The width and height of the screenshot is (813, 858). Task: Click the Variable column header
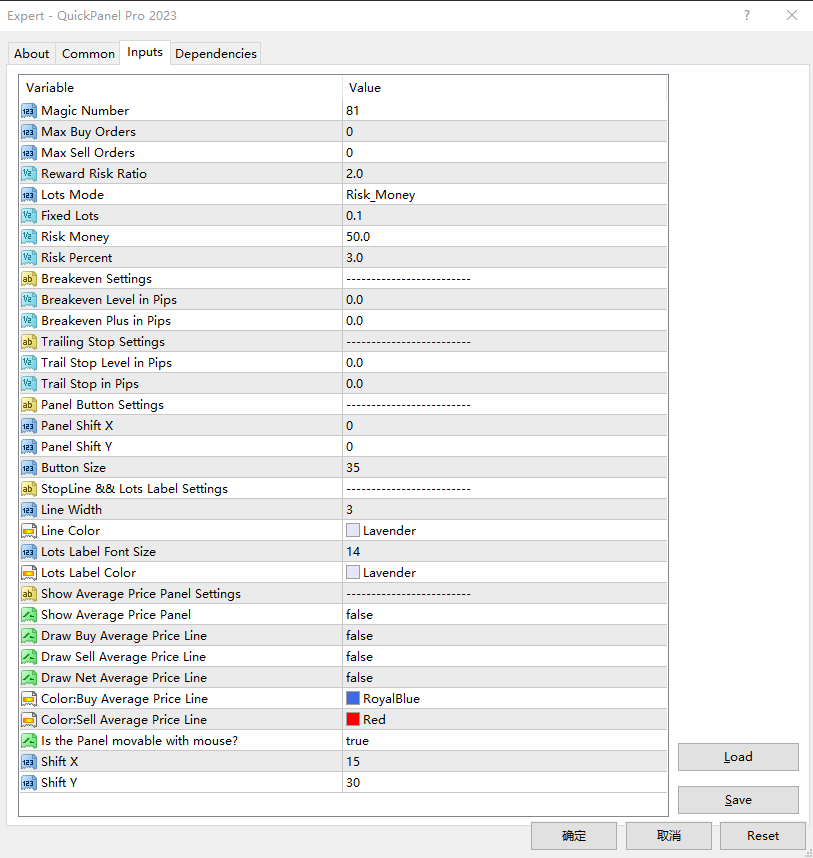click(x=181, y=88)
